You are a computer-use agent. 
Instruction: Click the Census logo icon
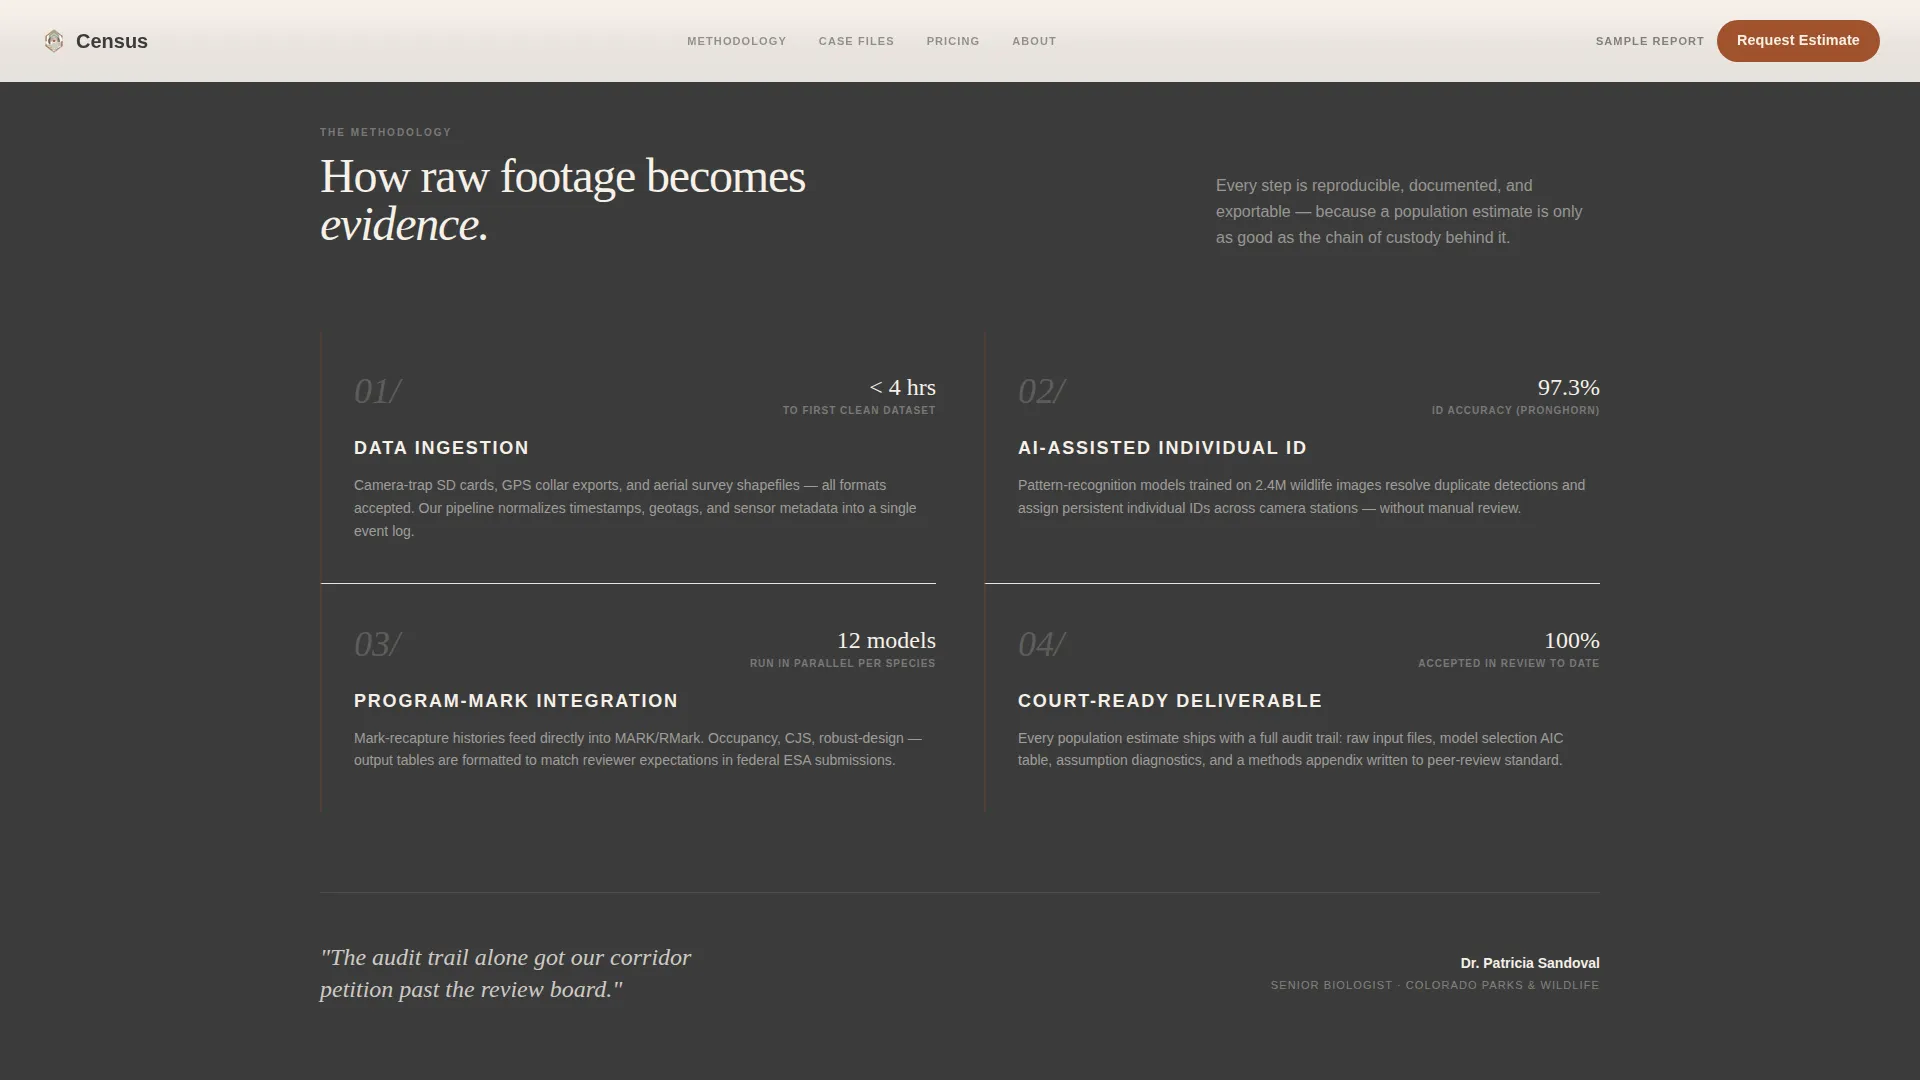(x=54, y=41)
